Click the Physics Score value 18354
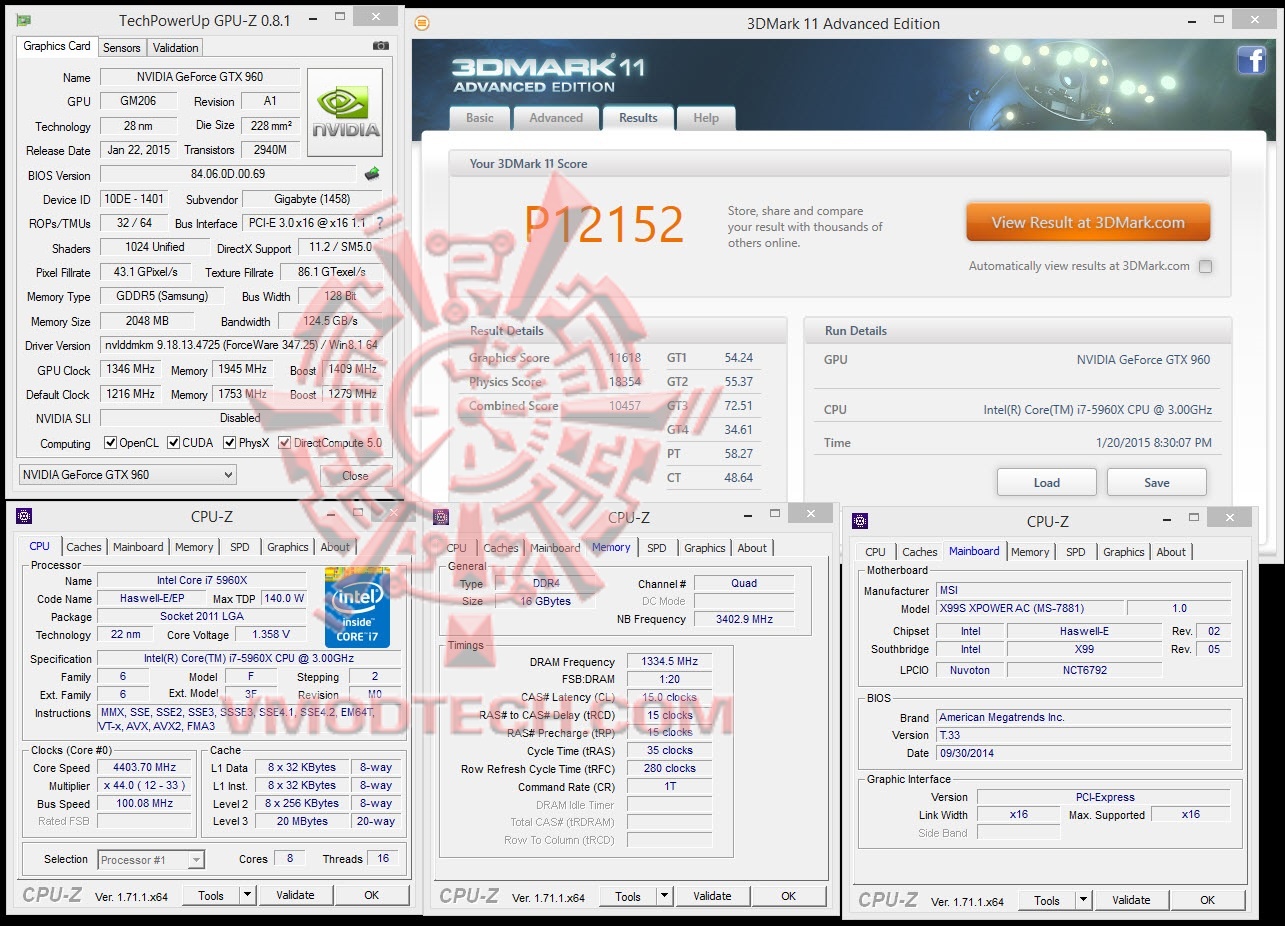The height and width of the screenshot is (926, 1285). pos(625,382)
